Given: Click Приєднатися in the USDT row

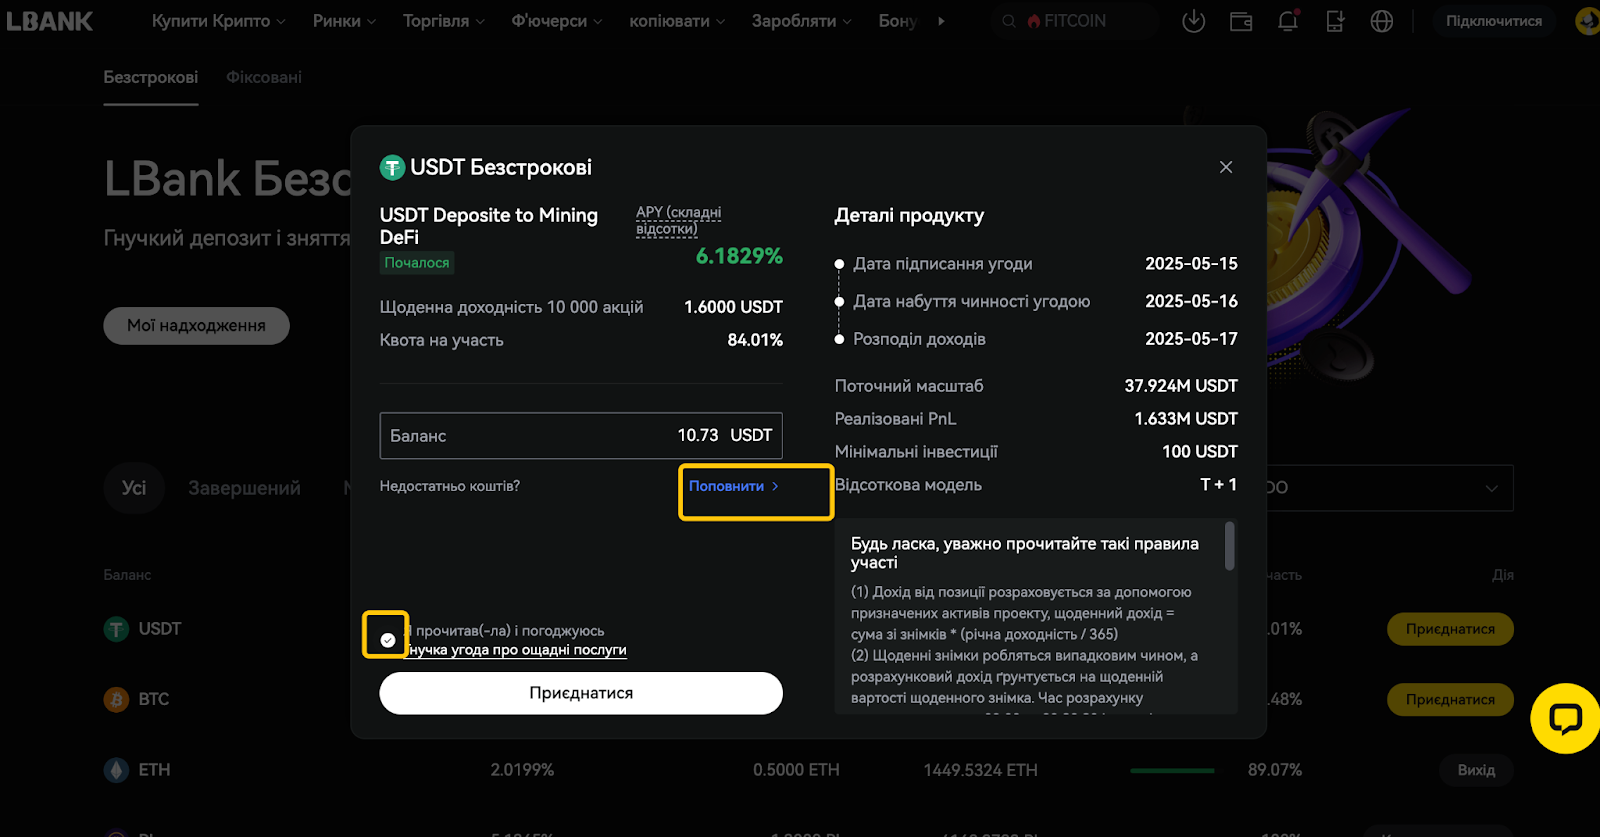Looking at the screenshot, I should point(1450,629).
